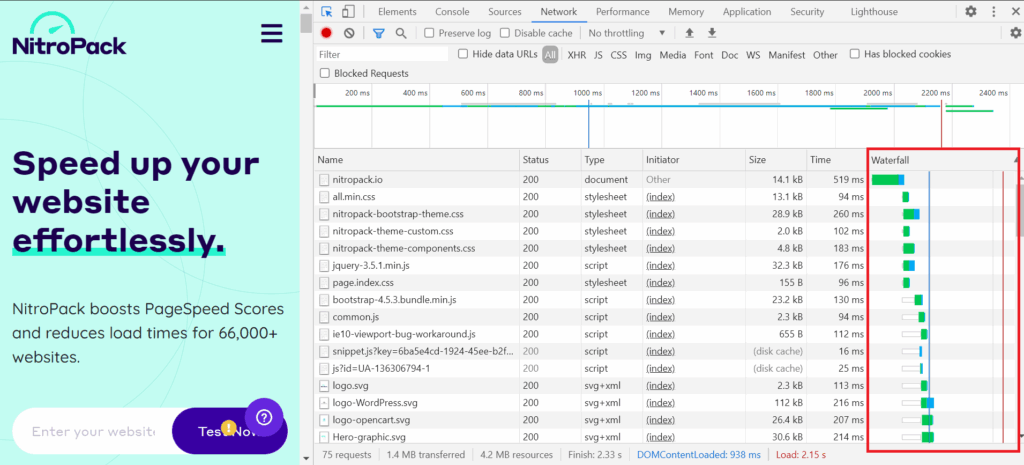This screenshot has width=1024, height=465.
Task: Click Waterfall column sort arrow
Action: [1016, 159]
